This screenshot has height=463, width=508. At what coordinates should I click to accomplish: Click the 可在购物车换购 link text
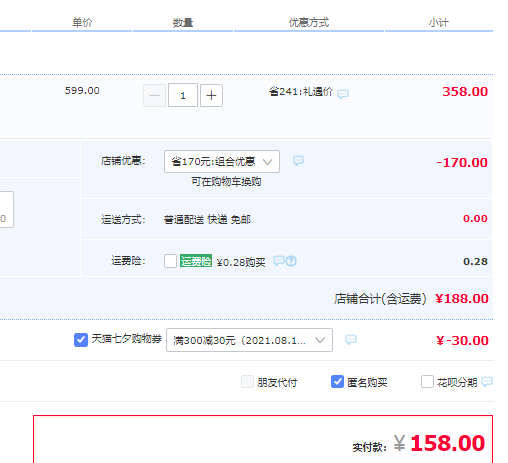point(226,182)
